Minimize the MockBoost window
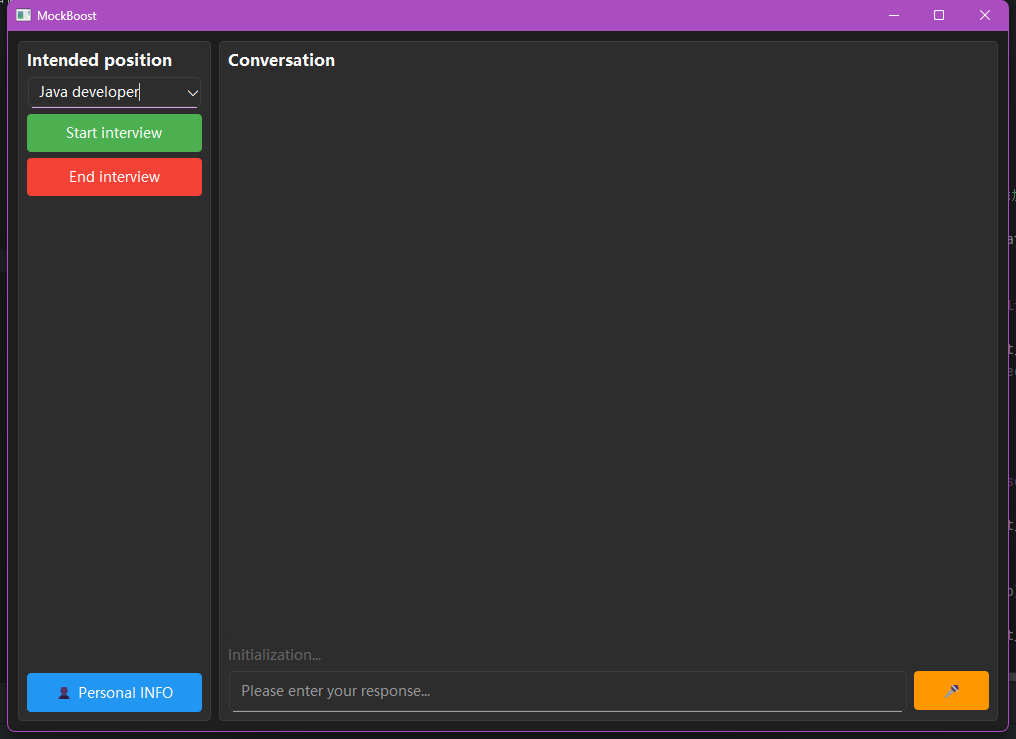 pyautogui.click(x=894, y=15)
